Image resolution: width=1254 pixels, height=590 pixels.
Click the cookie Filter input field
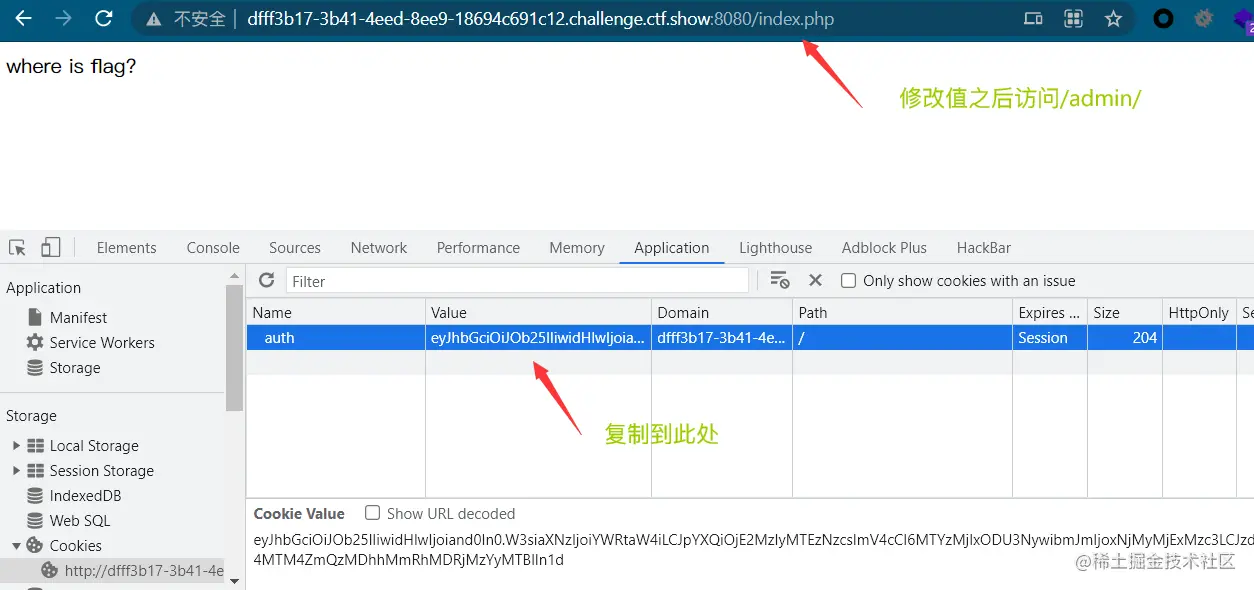click(517, 281)
